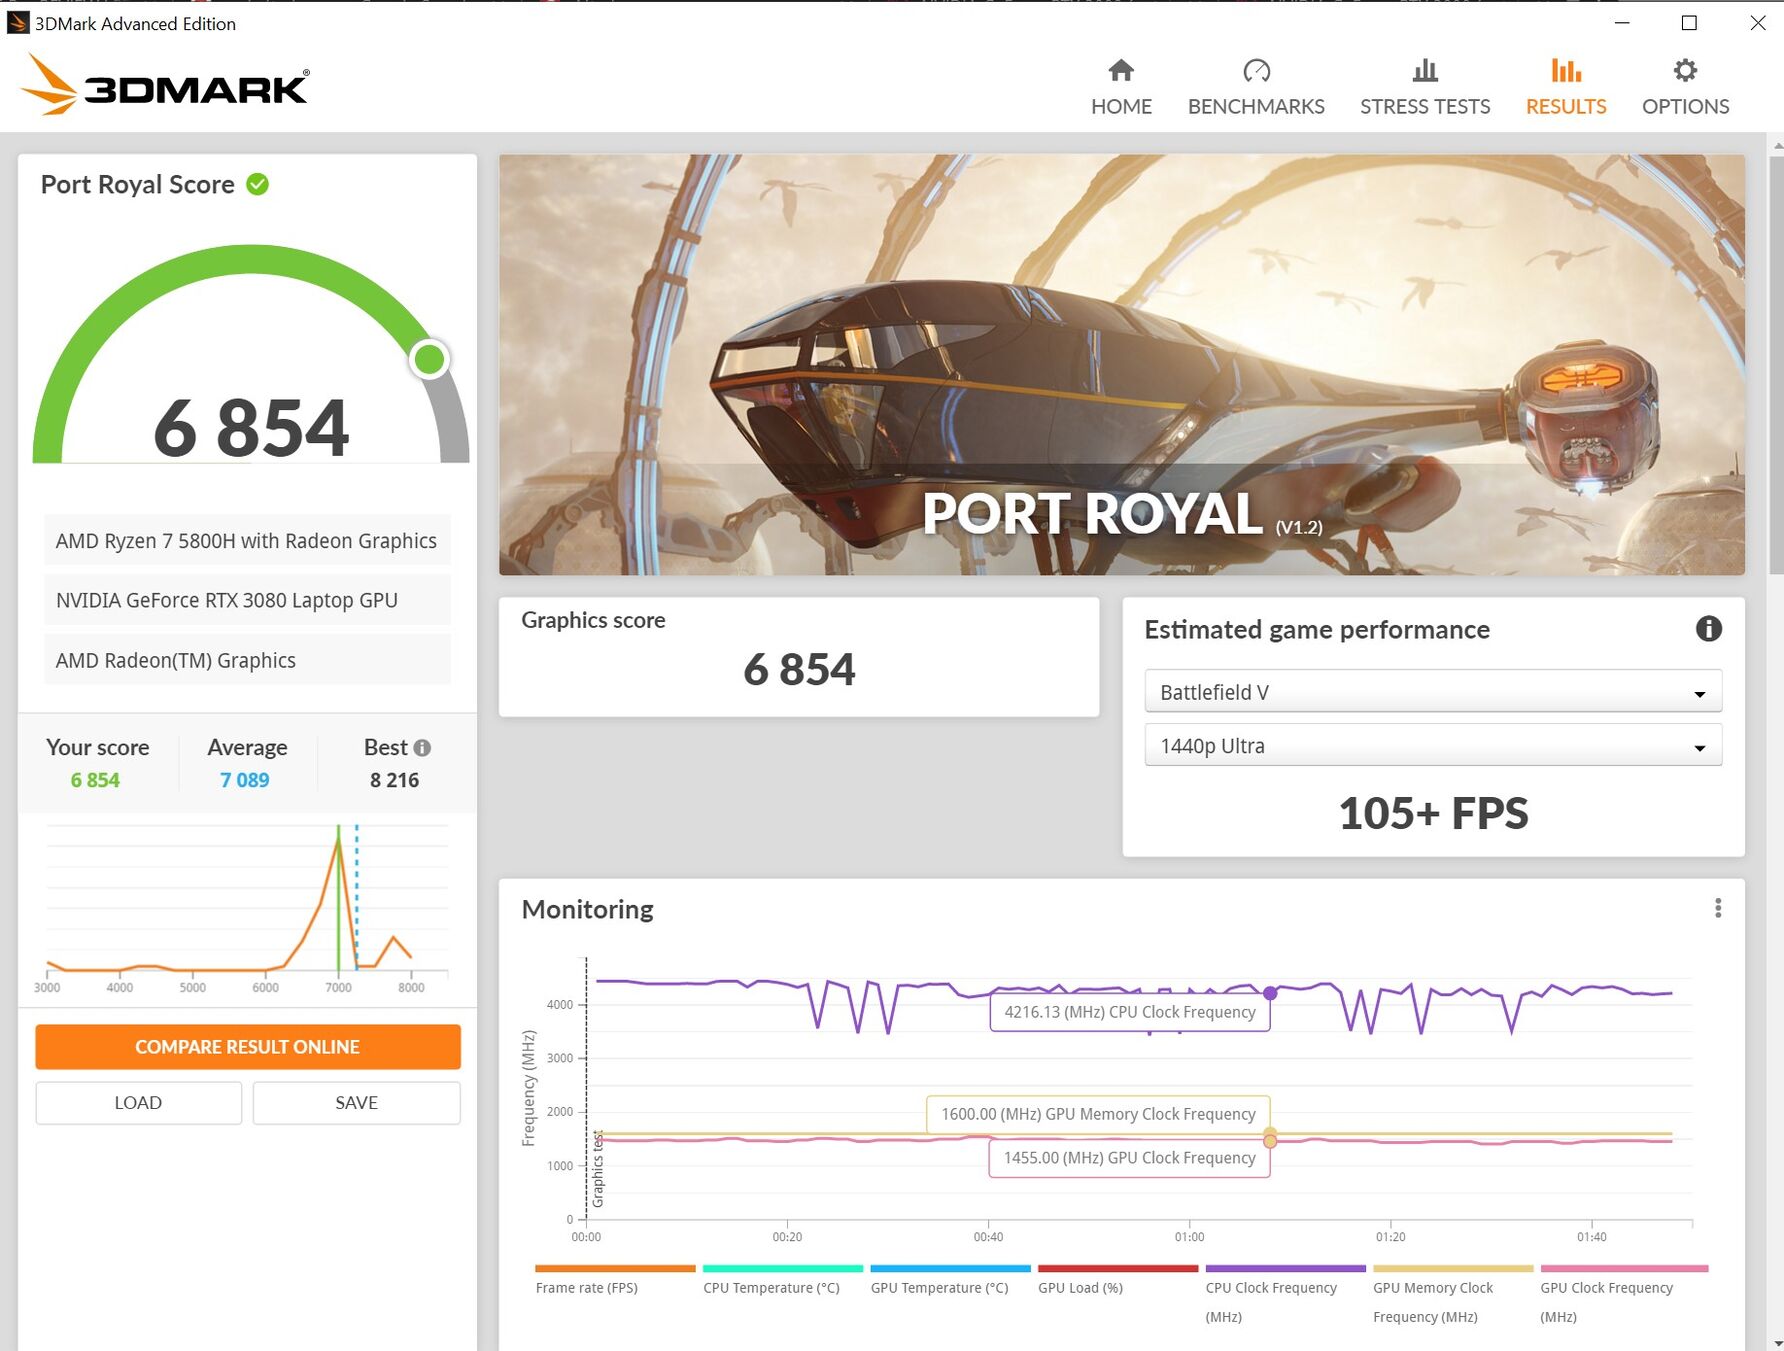Open the HOME tab
1784x1351 pixels.
[1121, 87]
